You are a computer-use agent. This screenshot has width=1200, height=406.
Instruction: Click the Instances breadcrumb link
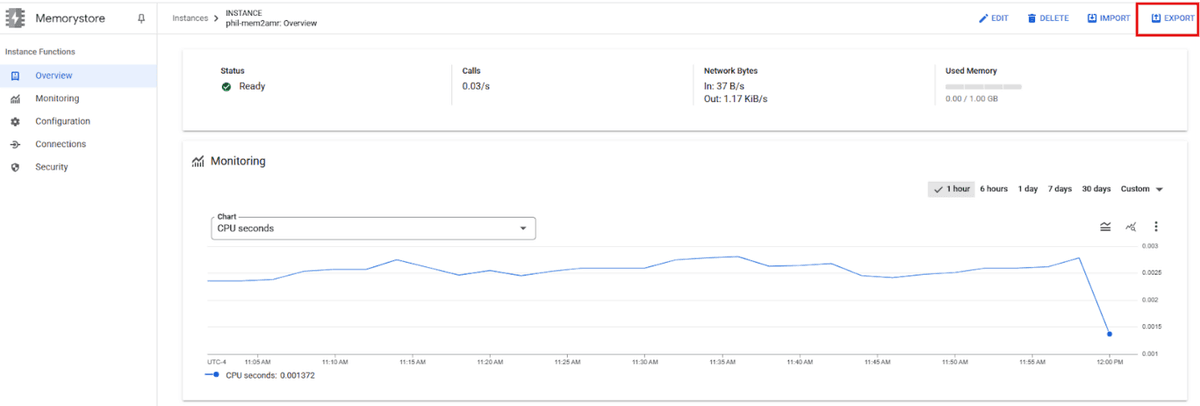click(190, 19)
